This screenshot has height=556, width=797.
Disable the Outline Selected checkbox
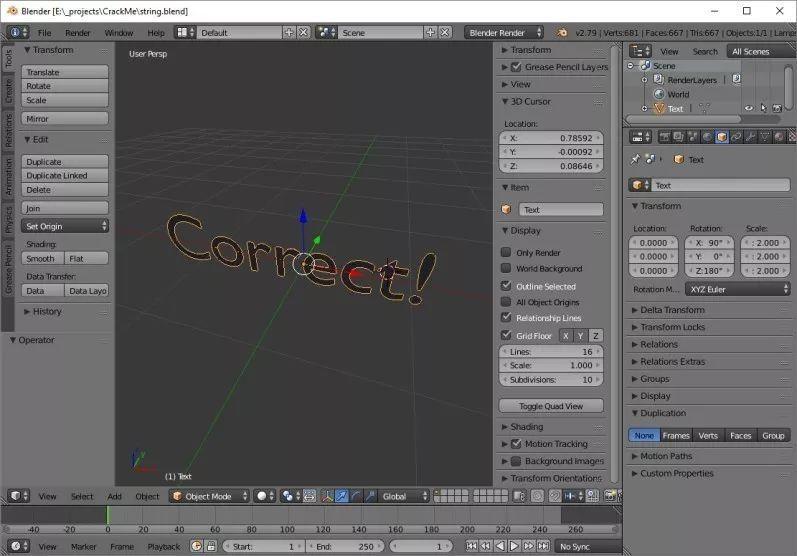(506, 286)
